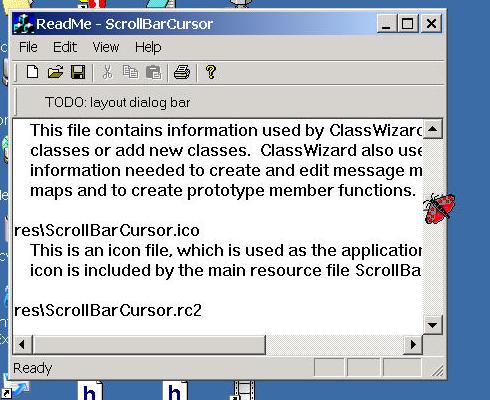Click the horizontal scrollbar right arrow

pos(413,344)
